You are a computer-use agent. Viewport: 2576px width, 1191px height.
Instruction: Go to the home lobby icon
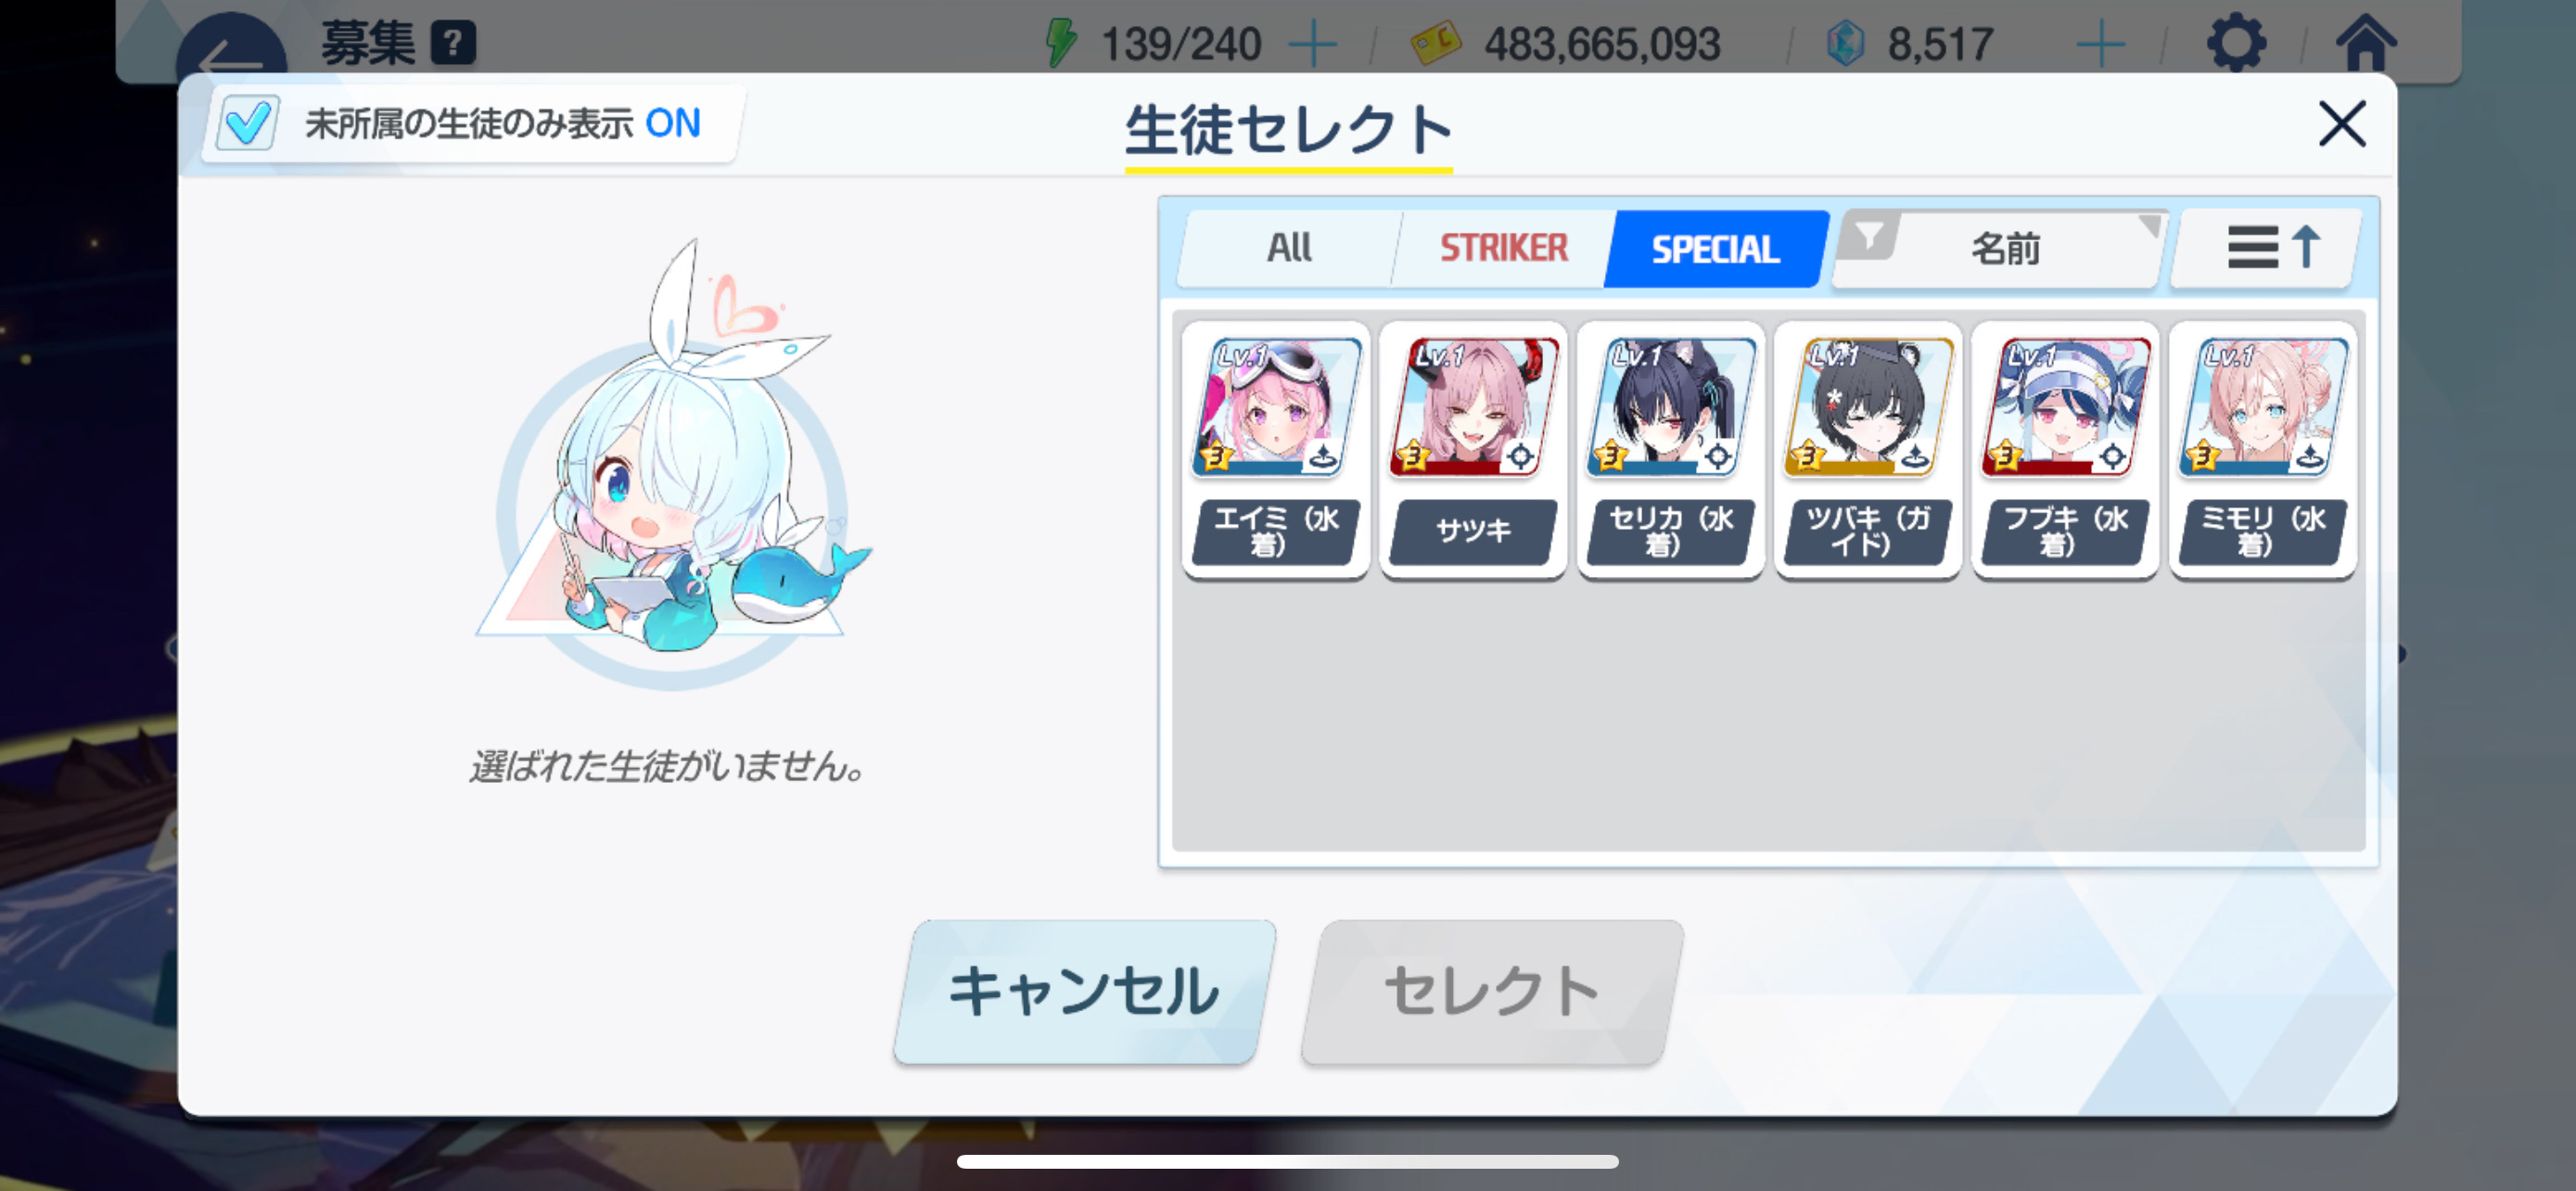(x=2365, y=42)
